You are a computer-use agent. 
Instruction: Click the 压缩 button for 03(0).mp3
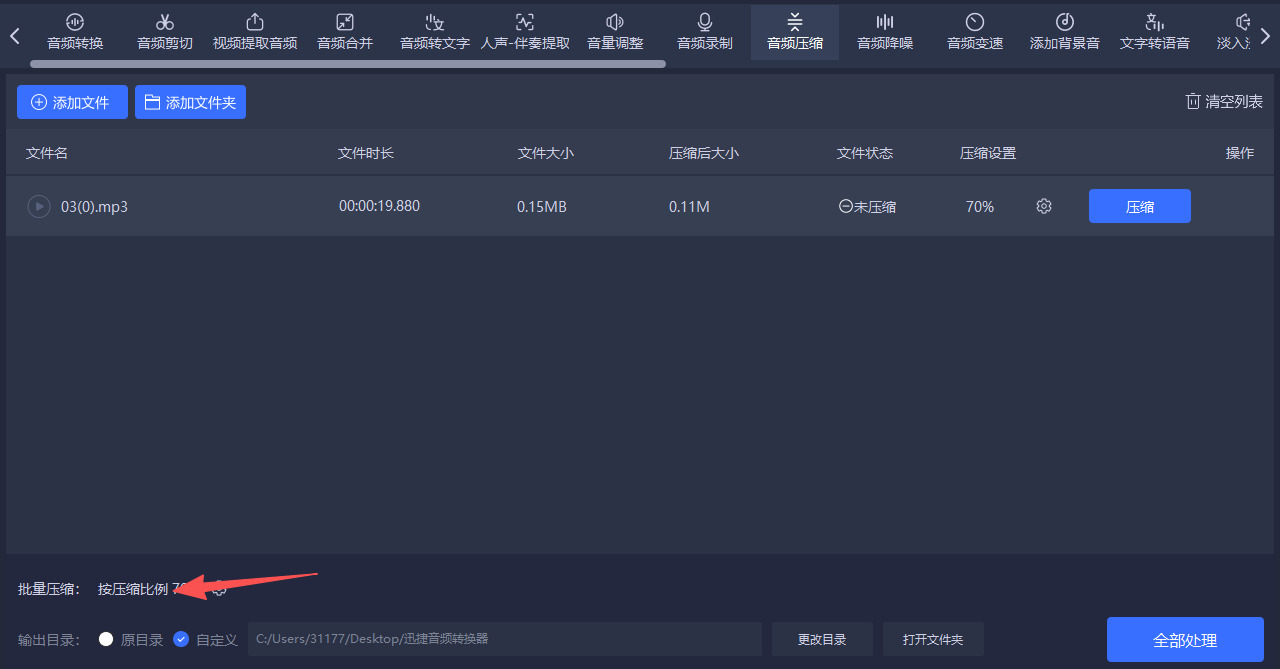click(x=1139, y=206)
